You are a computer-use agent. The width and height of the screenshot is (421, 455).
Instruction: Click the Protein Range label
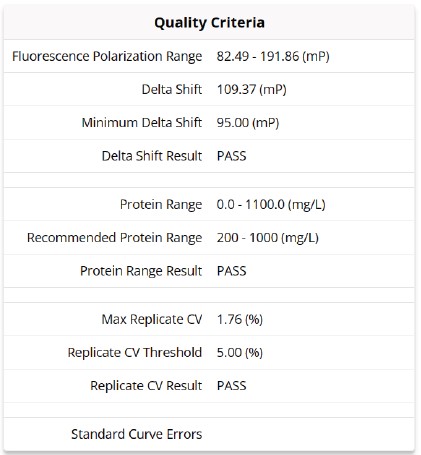[x=161, y=204]
